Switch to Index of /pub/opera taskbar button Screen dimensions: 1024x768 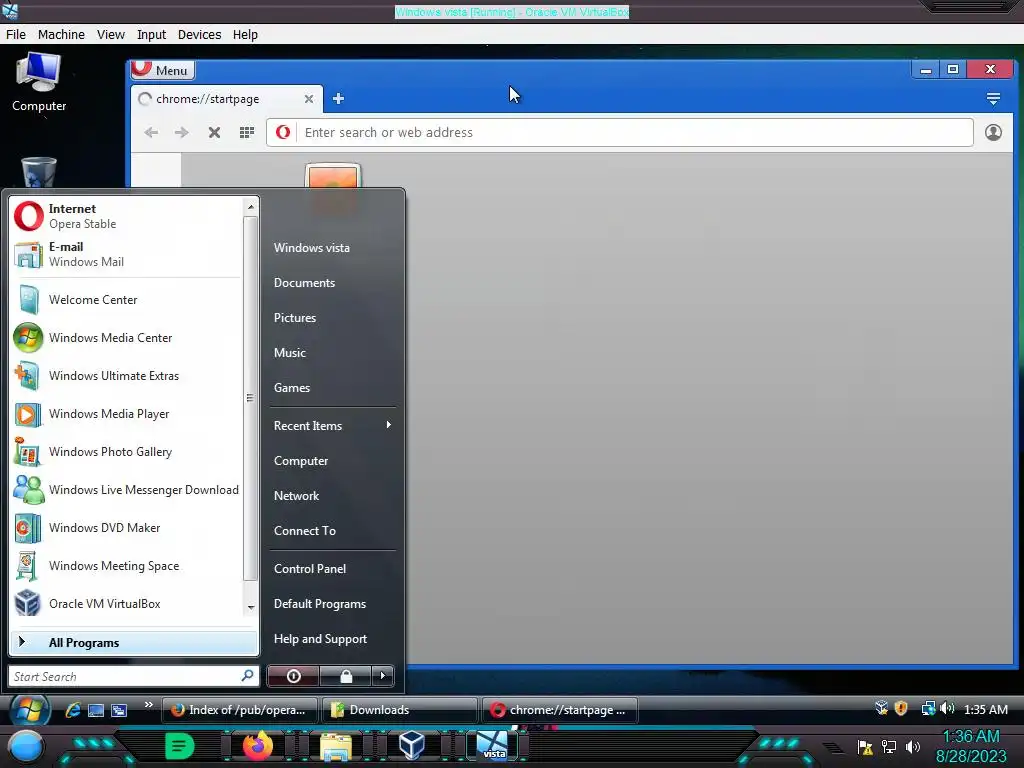240,710
